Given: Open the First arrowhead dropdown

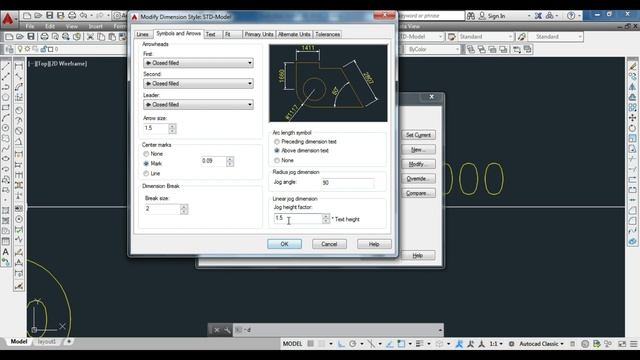Looking at the screenshot, I should [x=198, y=63].
